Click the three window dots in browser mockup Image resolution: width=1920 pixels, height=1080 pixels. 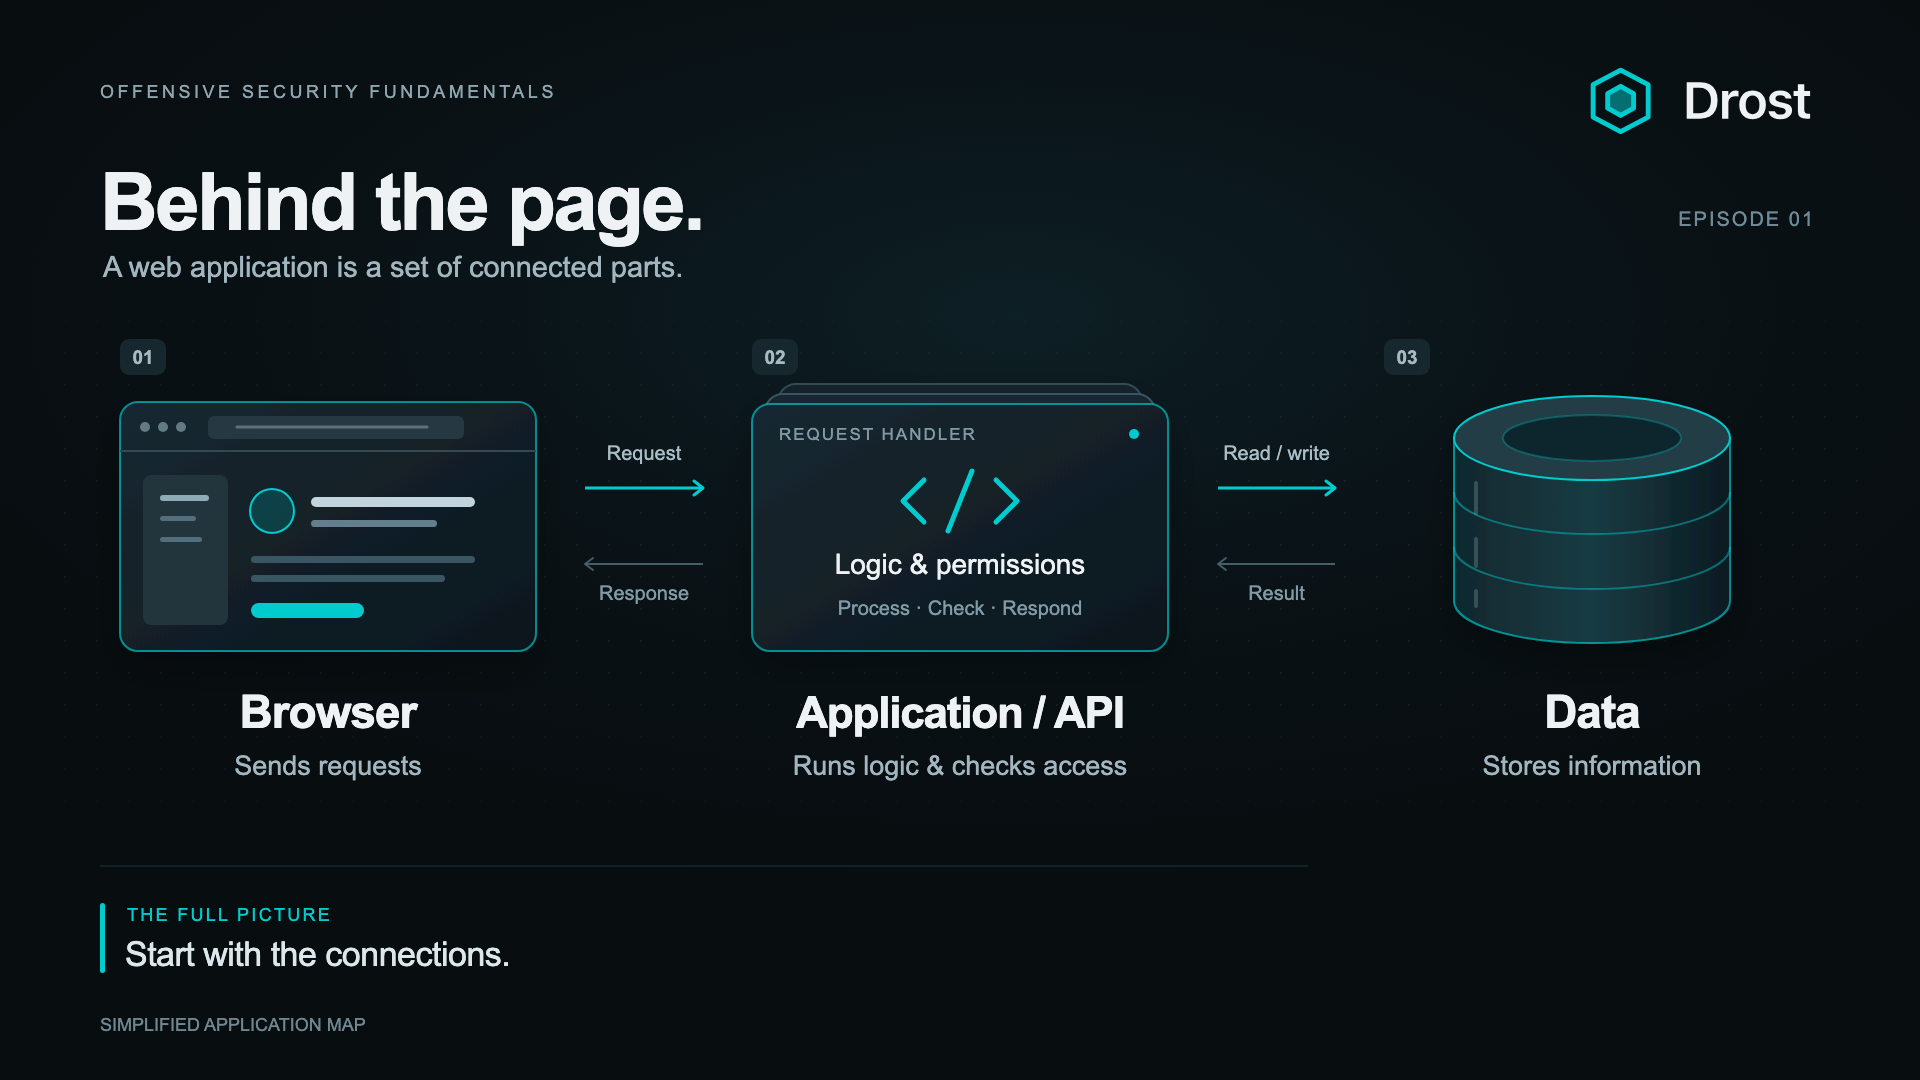163,427
